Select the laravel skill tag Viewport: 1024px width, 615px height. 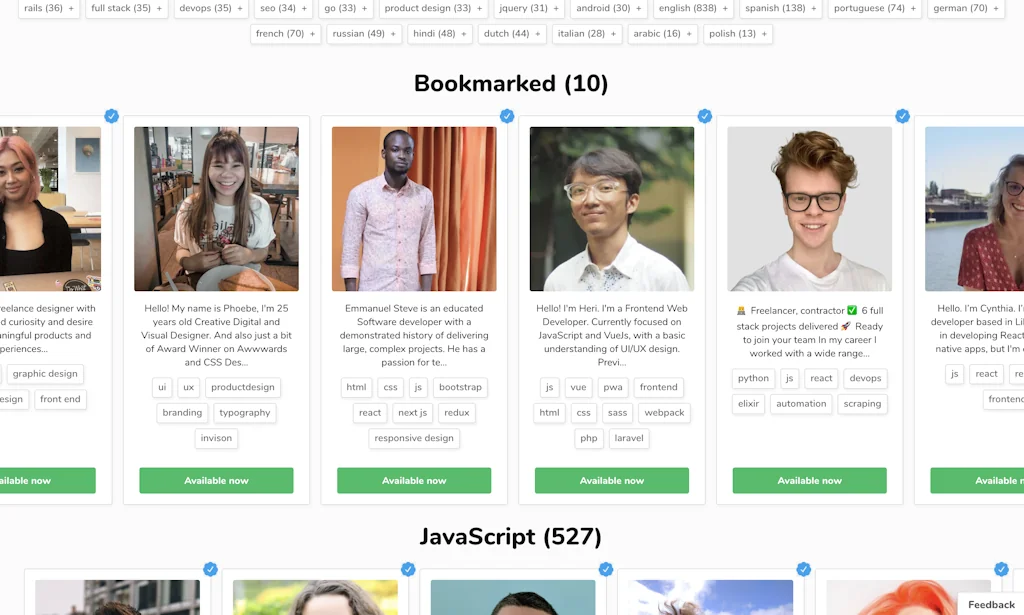(629, 438)
